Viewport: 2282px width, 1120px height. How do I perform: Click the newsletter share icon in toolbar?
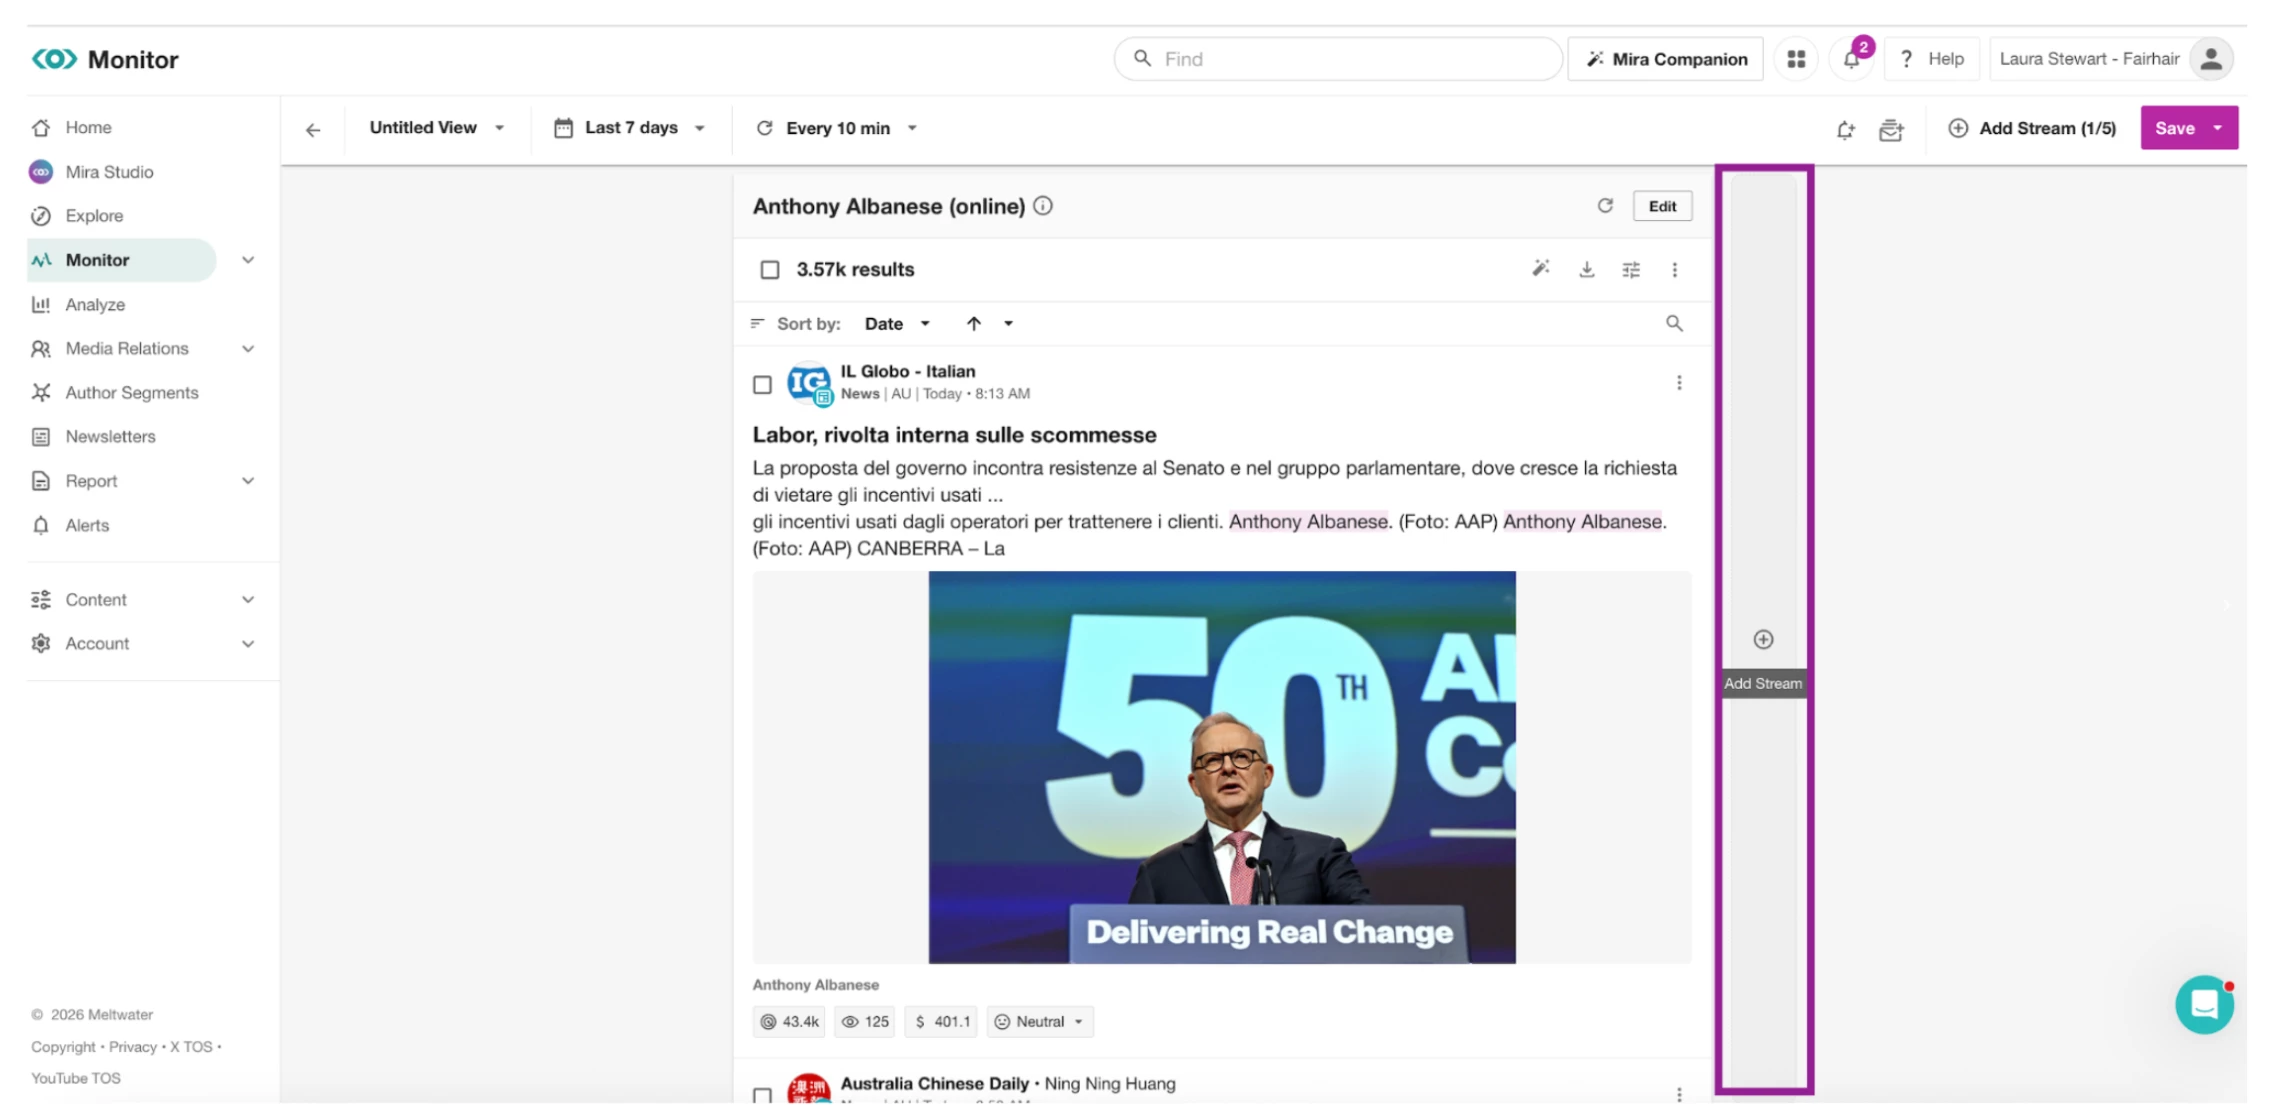[1890, 129]
